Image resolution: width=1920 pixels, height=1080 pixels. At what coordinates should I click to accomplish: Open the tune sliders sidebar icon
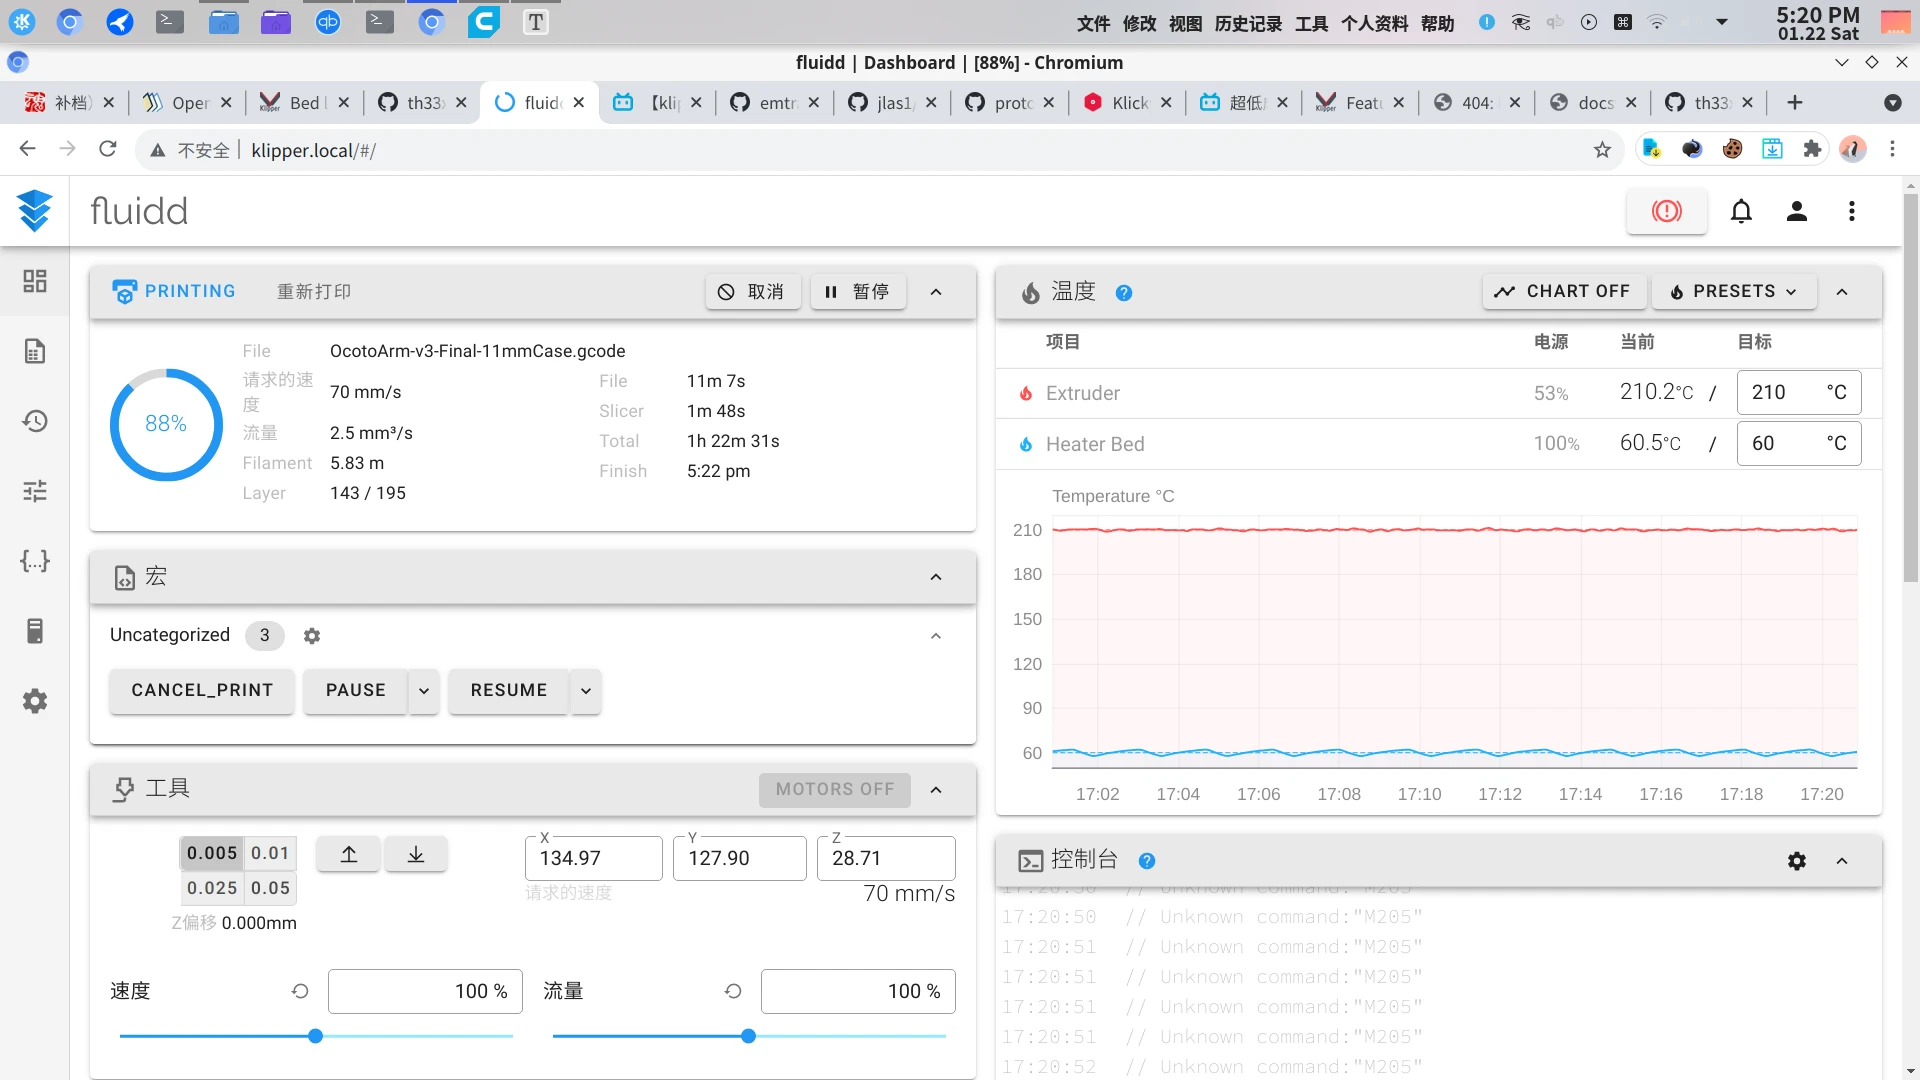[35, 491]
